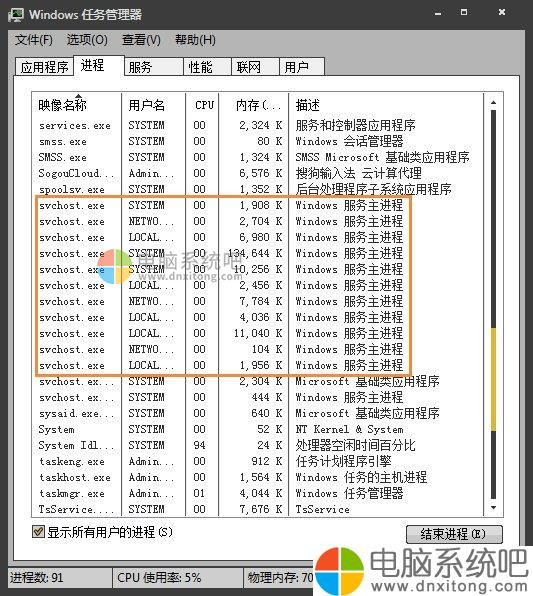Click the scrollbar down arrow
Image resolution: width=533 pixels, height=596 pixels.
(493, 507)
